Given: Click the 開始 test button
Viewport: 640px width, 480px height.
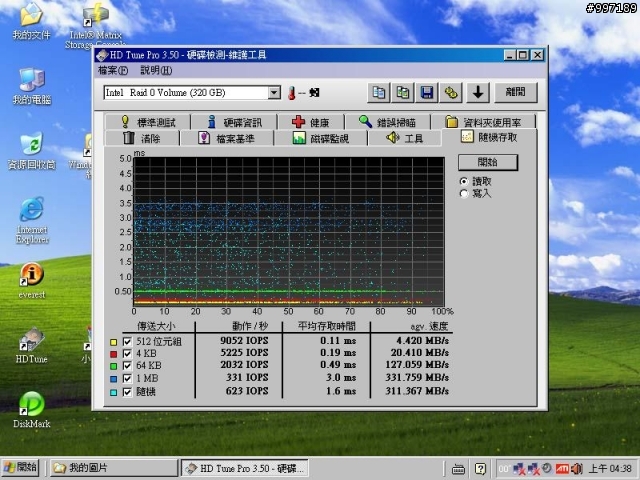Looking at the screenshot, I should [488, 162].
